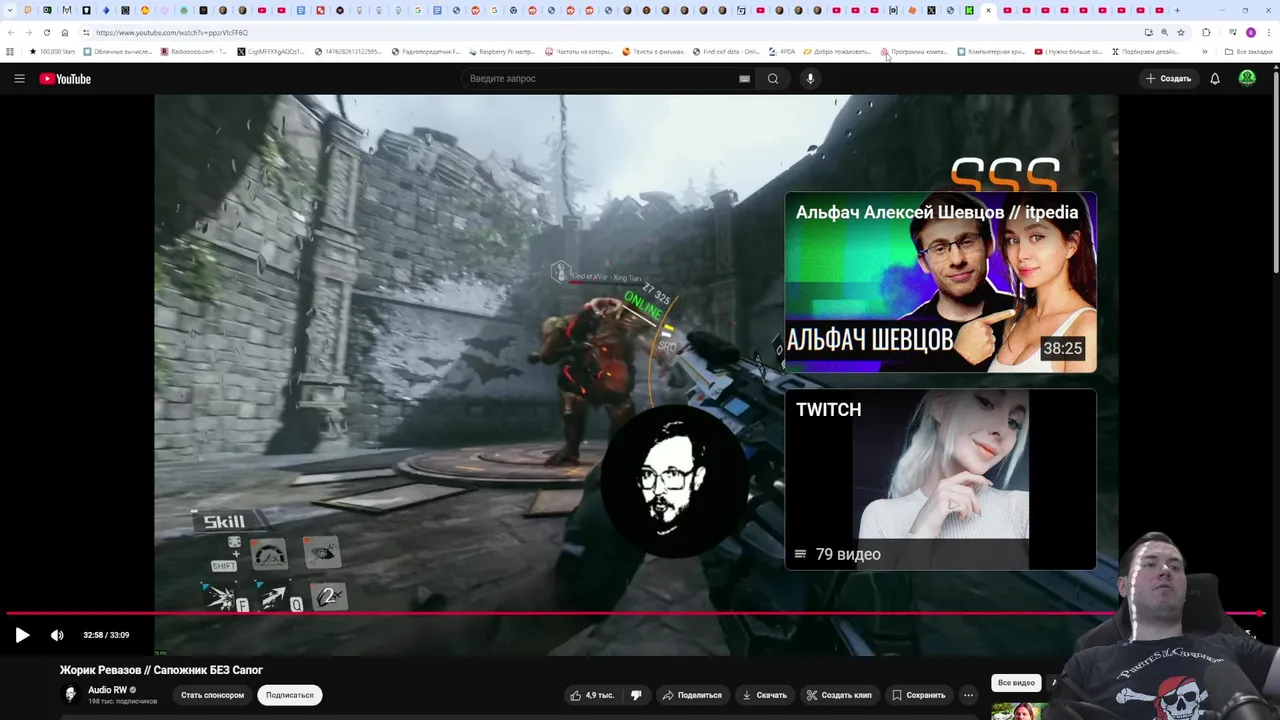Viewport: 1280px width, 720px height.
Task: Save video with Сохранить button
Action: point(918,695)
